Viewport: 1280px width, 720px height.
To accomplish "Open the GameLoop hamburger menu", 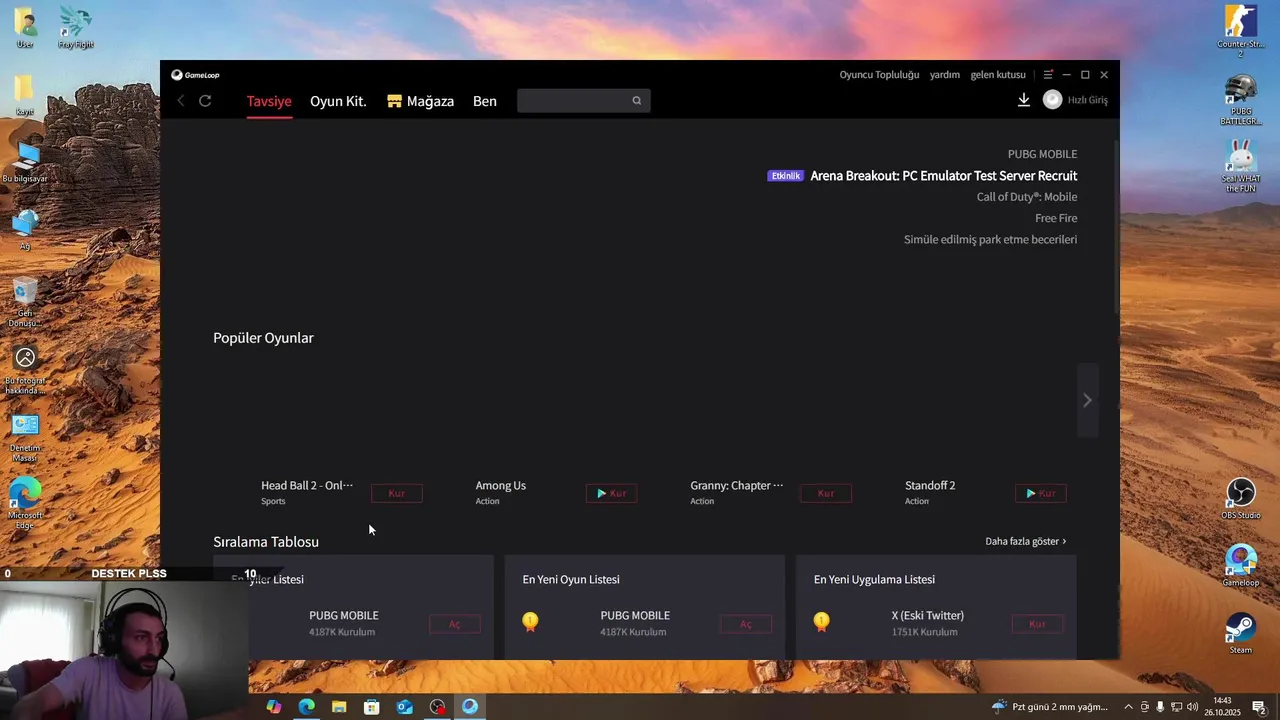I will [1048, 75].
